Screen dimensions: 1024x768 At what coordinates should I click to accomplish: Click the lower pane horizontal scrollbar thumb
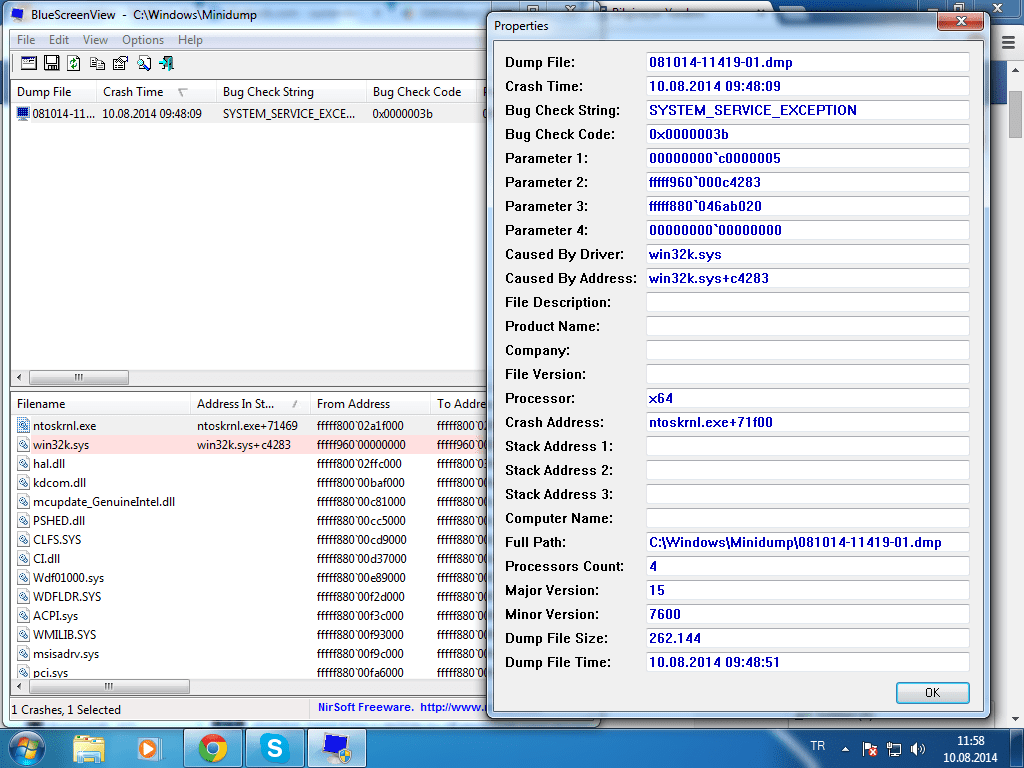pyautogui.click(x=109, y=686)
